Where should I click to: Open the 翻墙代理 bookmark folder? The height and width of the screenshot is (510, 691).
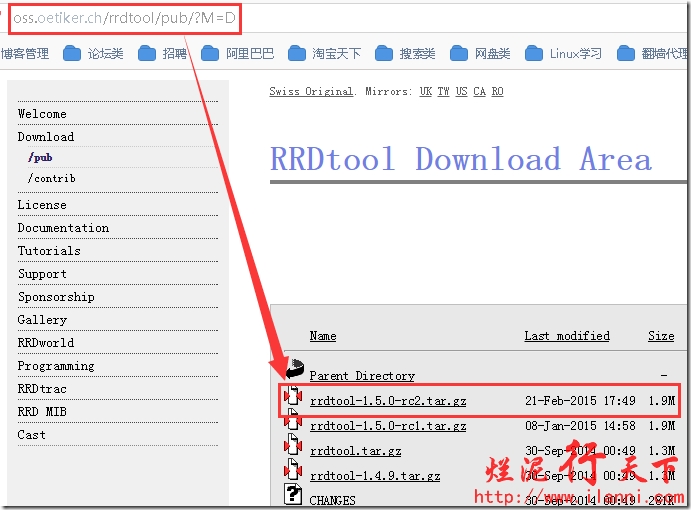coord(652,54)
